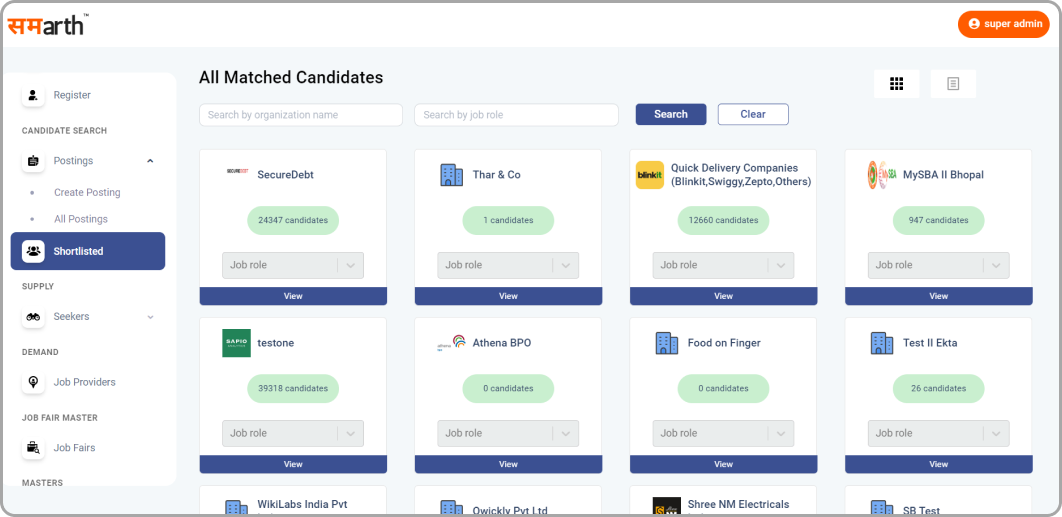Click the blinkit company logo
The image size is (1062, 517).
(x=649, y=175)
